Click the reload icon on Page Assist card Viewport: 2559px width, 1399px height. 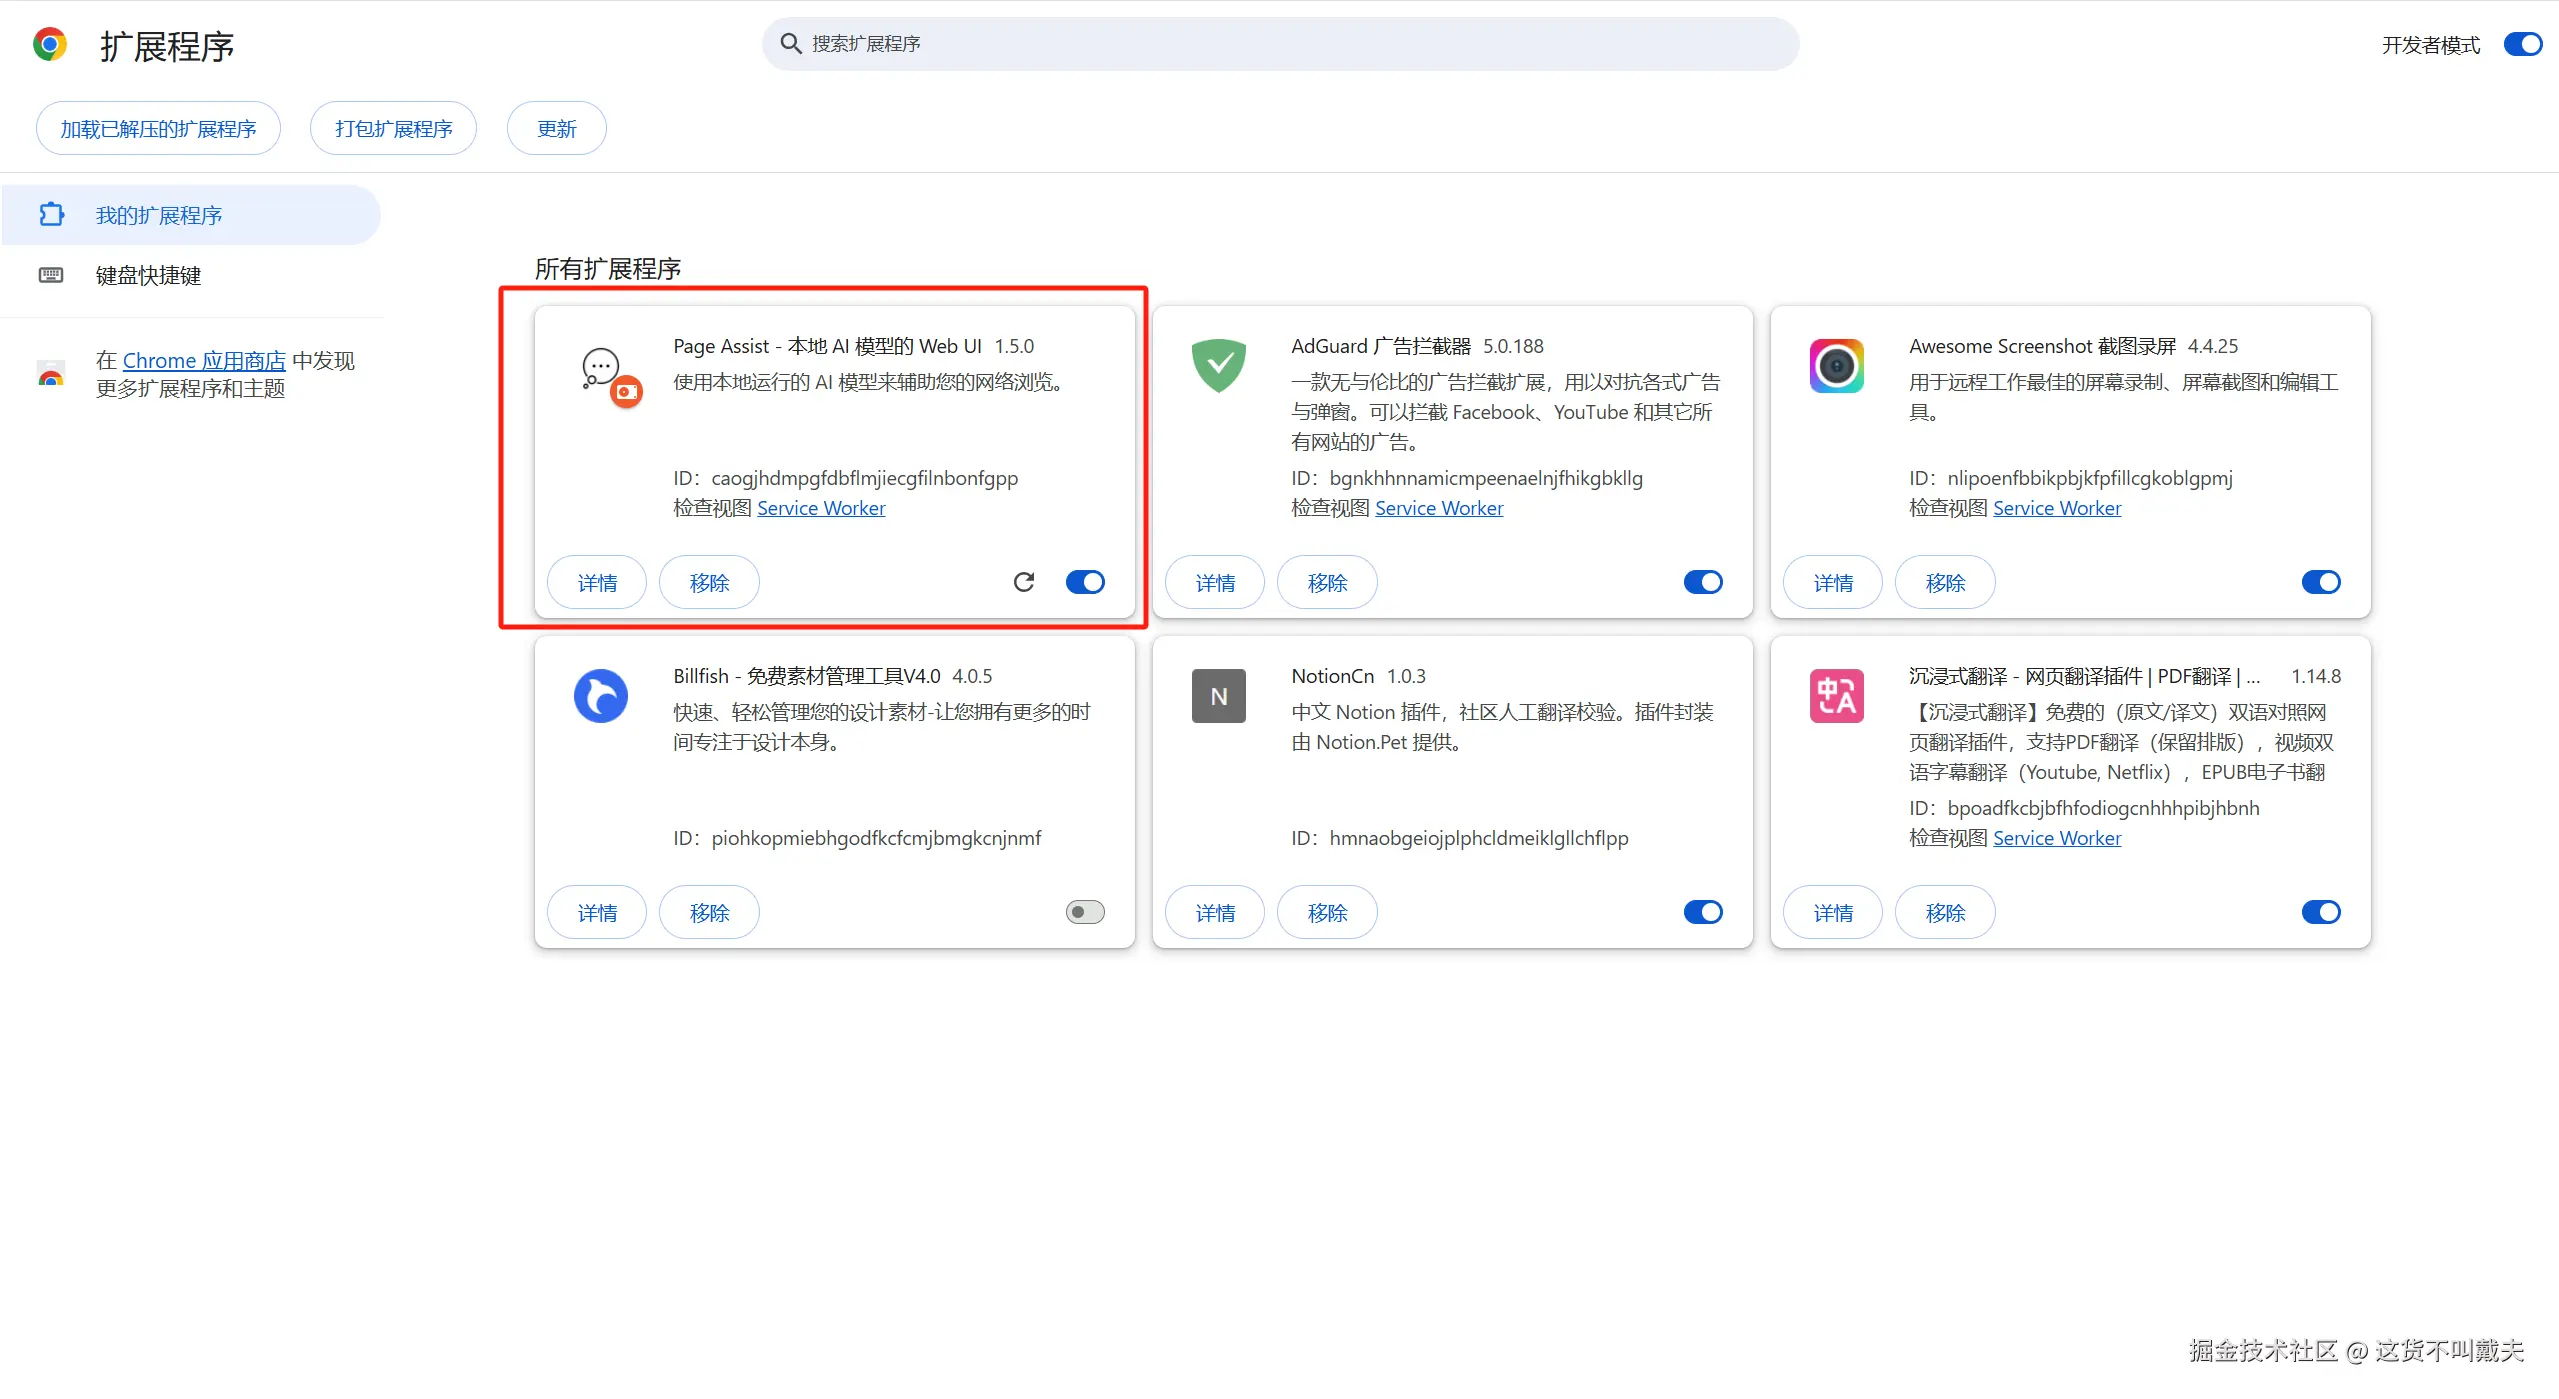point(1023,582)
